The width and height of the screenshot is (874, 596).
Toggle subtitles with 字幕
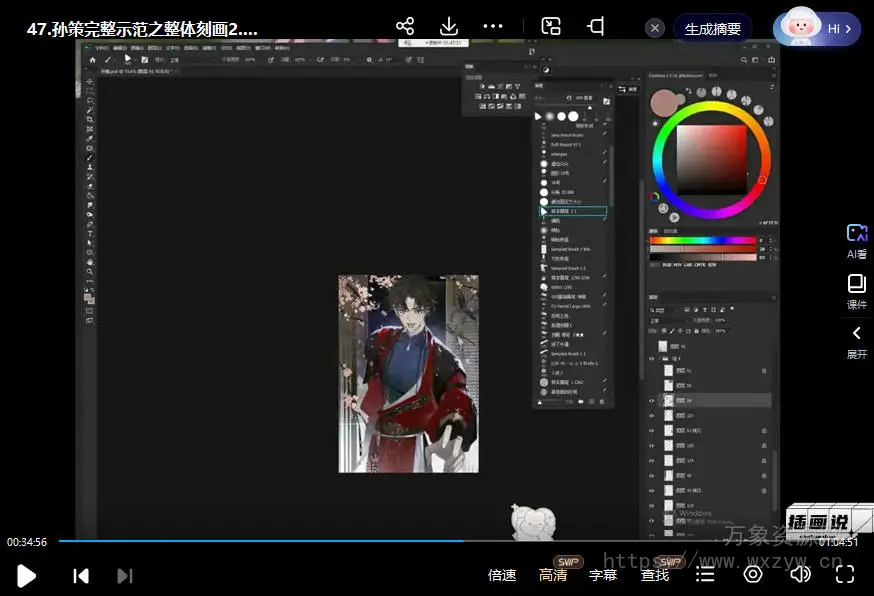tap(603, 575)
